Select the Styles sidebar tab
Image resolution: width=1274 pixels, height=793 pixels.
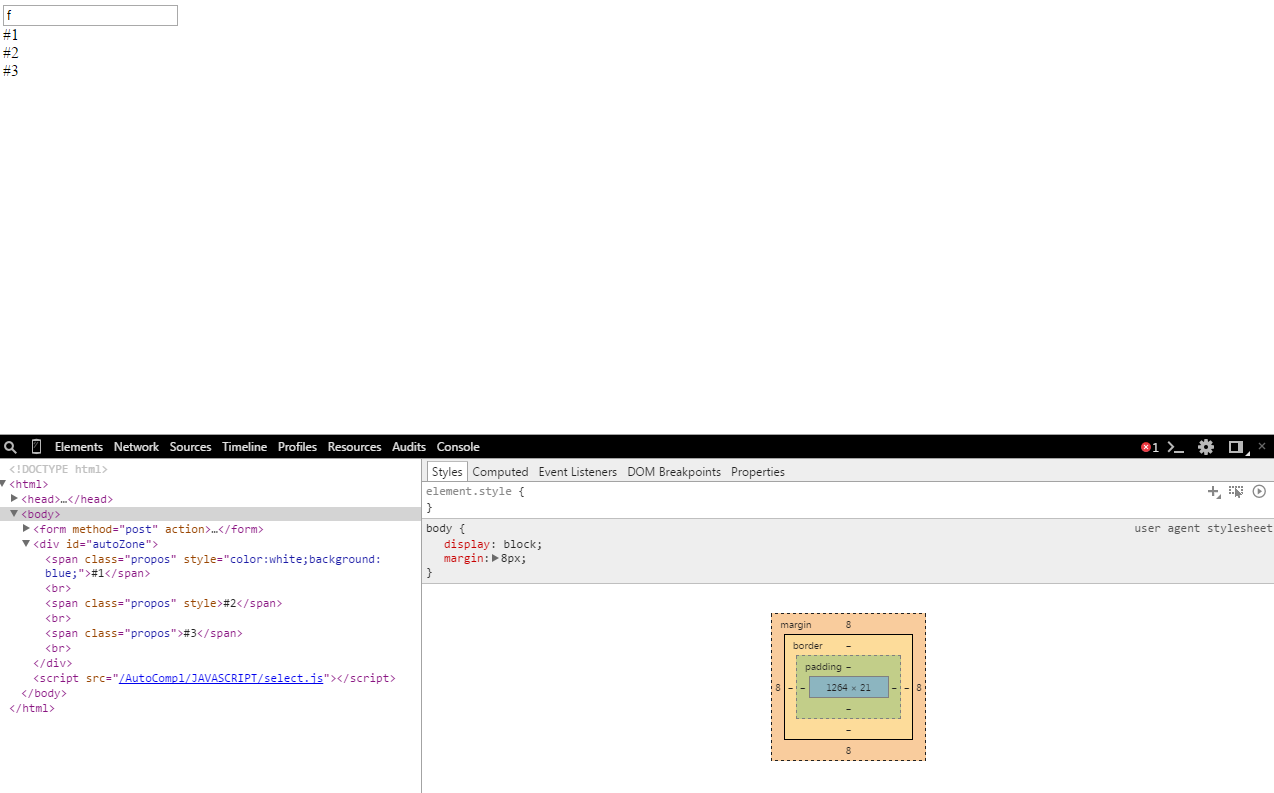point(447,472)
